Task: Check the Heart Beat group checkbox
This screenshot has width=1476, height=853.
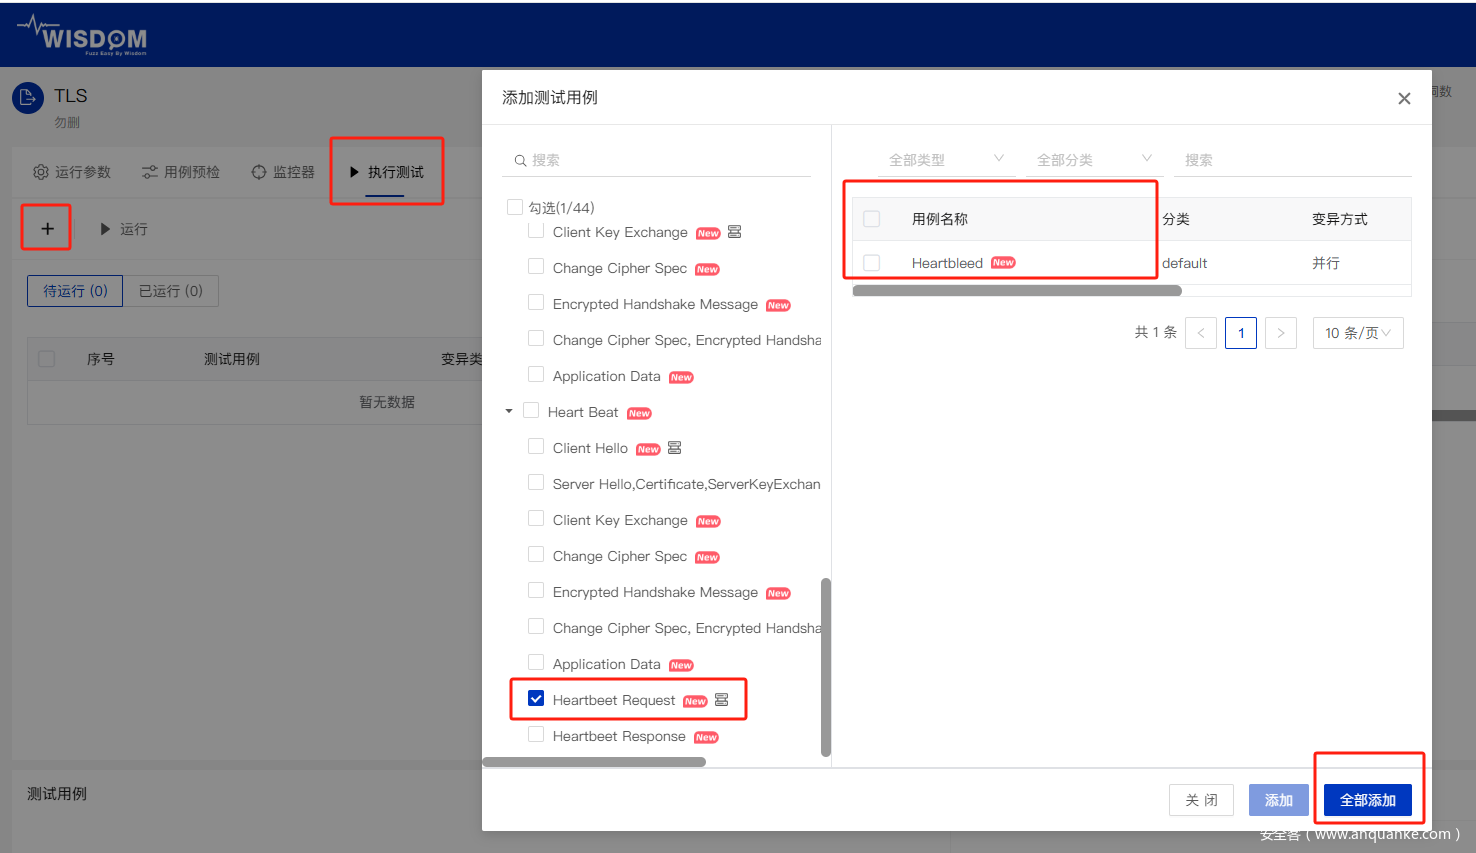Action: pos(531,411)
